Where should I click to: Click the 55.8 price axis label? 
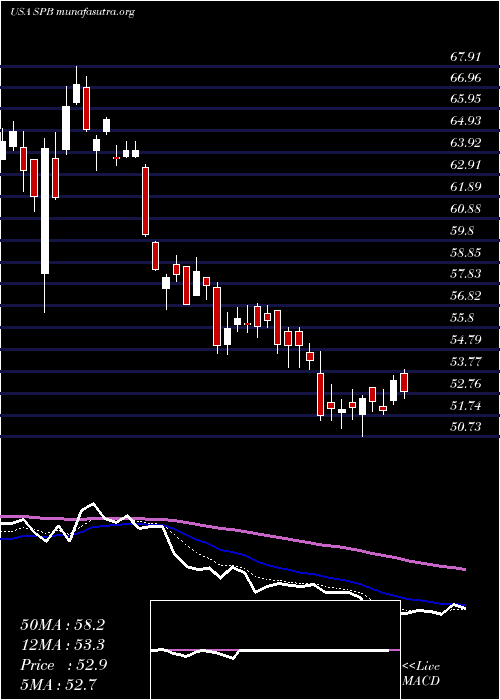(x=462, y=318)
